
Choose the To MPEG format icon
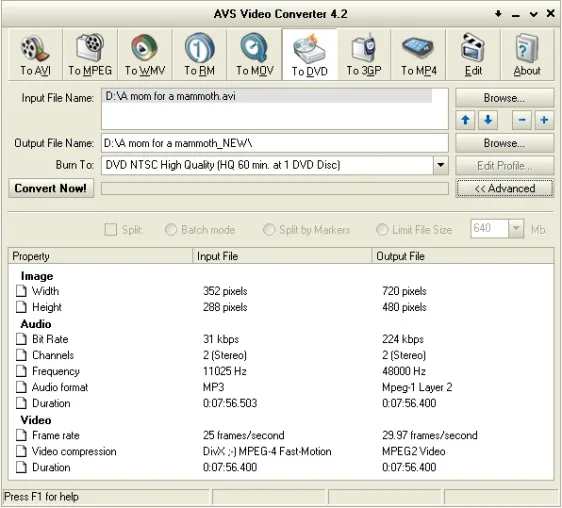tap(90, 54)
